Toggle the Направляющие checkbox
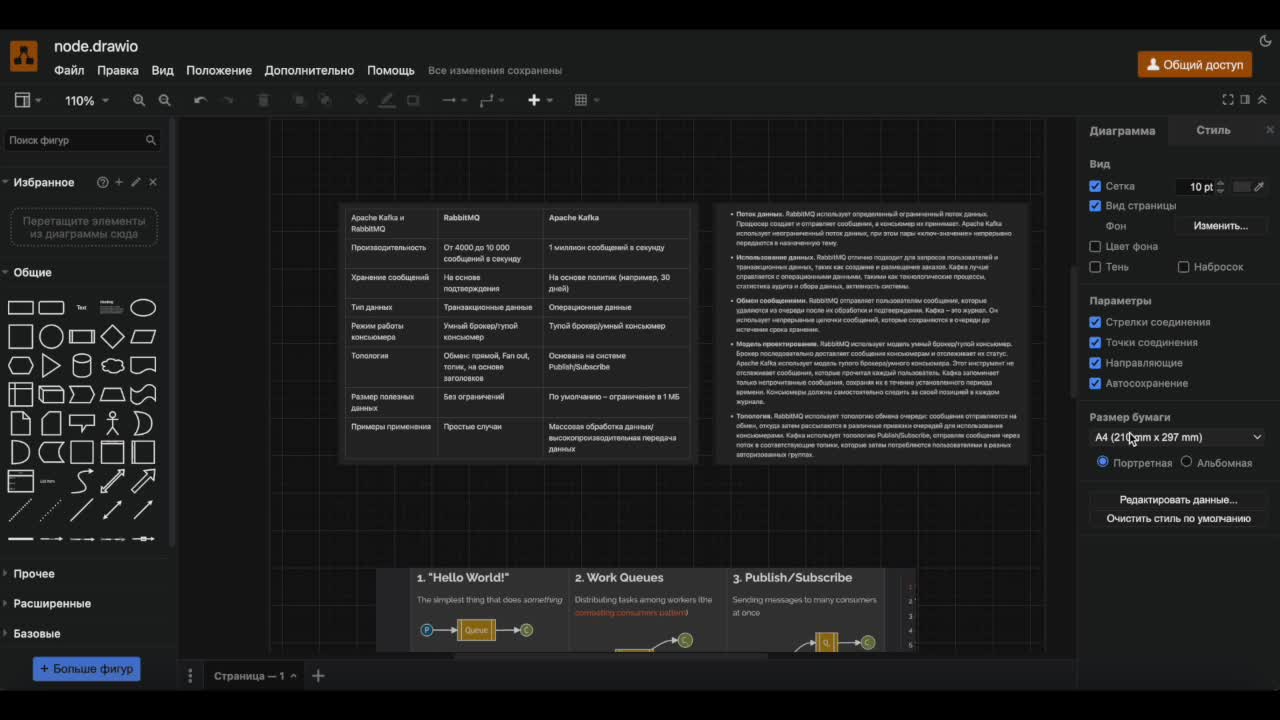The width and height of the screenshot is (1280, 720). click(x=1095, y=363)
